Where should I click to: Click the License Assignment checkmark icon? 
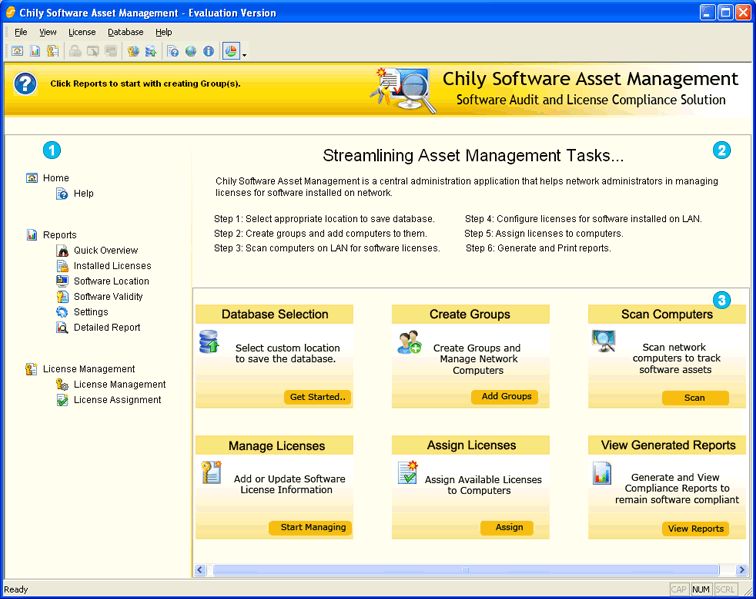[x=62, y=400]
